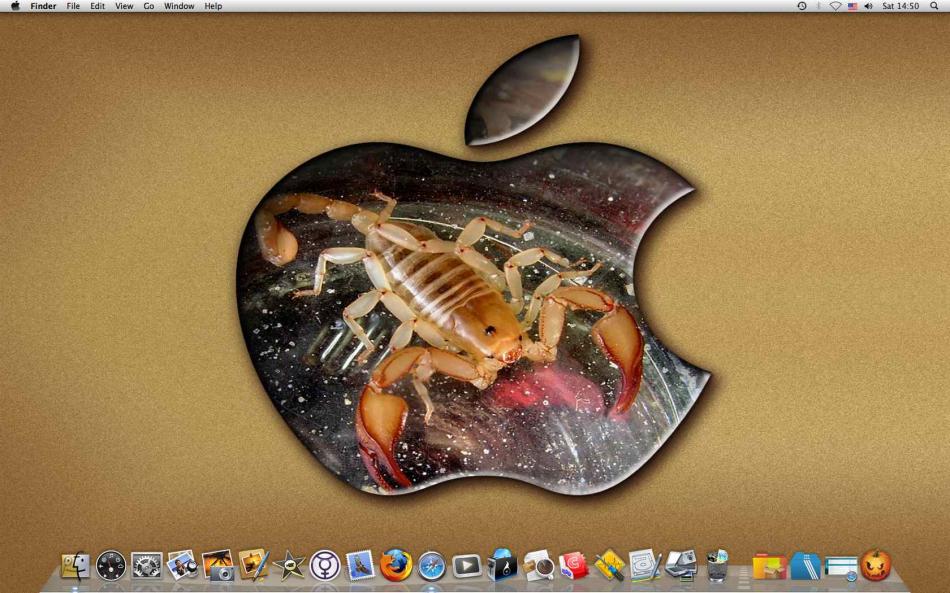Viewport: 950px width, 593px height.
Task: Launch Preview app with photos and loupe icon
Action: (182, 565)
